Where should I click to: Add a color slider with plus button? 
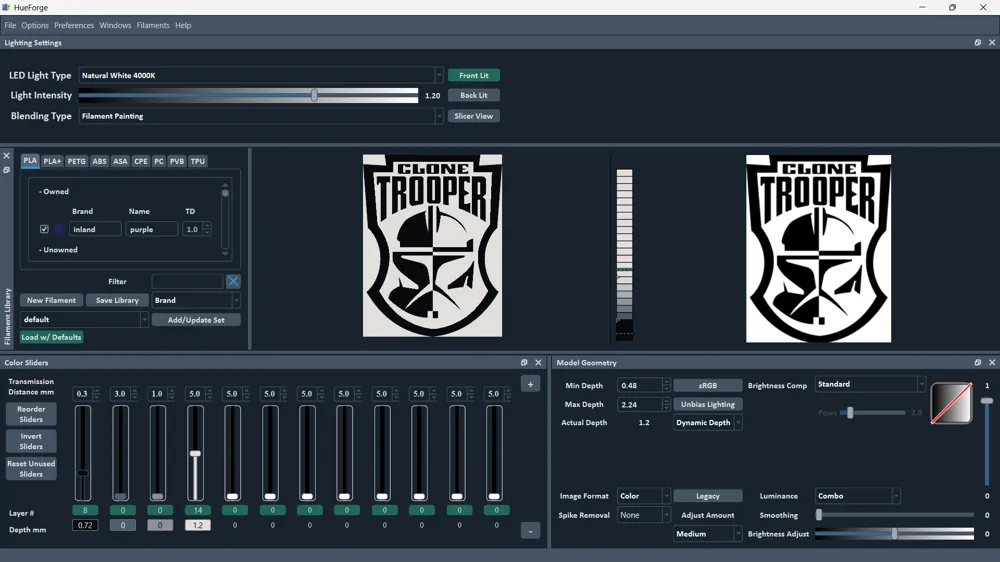point(531,384)
